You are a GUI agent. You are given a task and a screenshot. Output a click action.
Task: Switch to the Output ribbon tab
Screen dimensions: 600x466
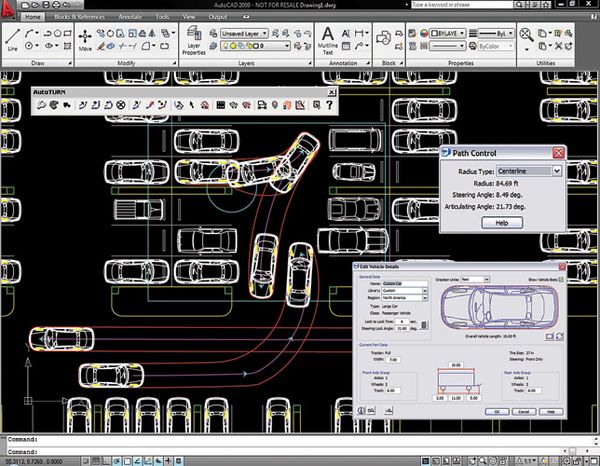(x=218, y=17)
